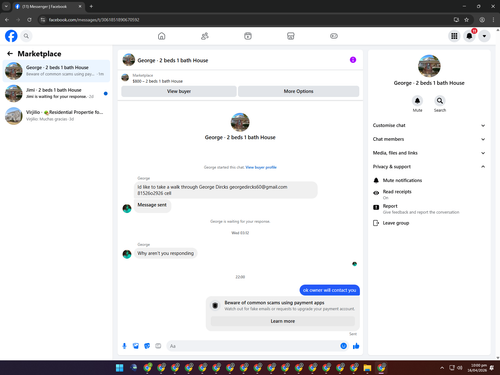Viewport: 500px width, 375px height.
Task: Click 'Message sent' bubble
Action: click(x=152, y=205)
